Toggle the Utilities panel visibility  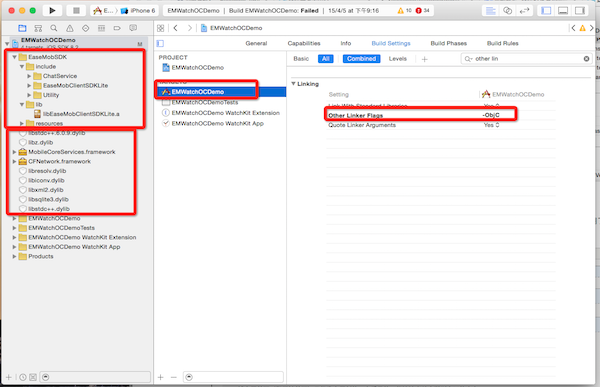pos(580,11)
